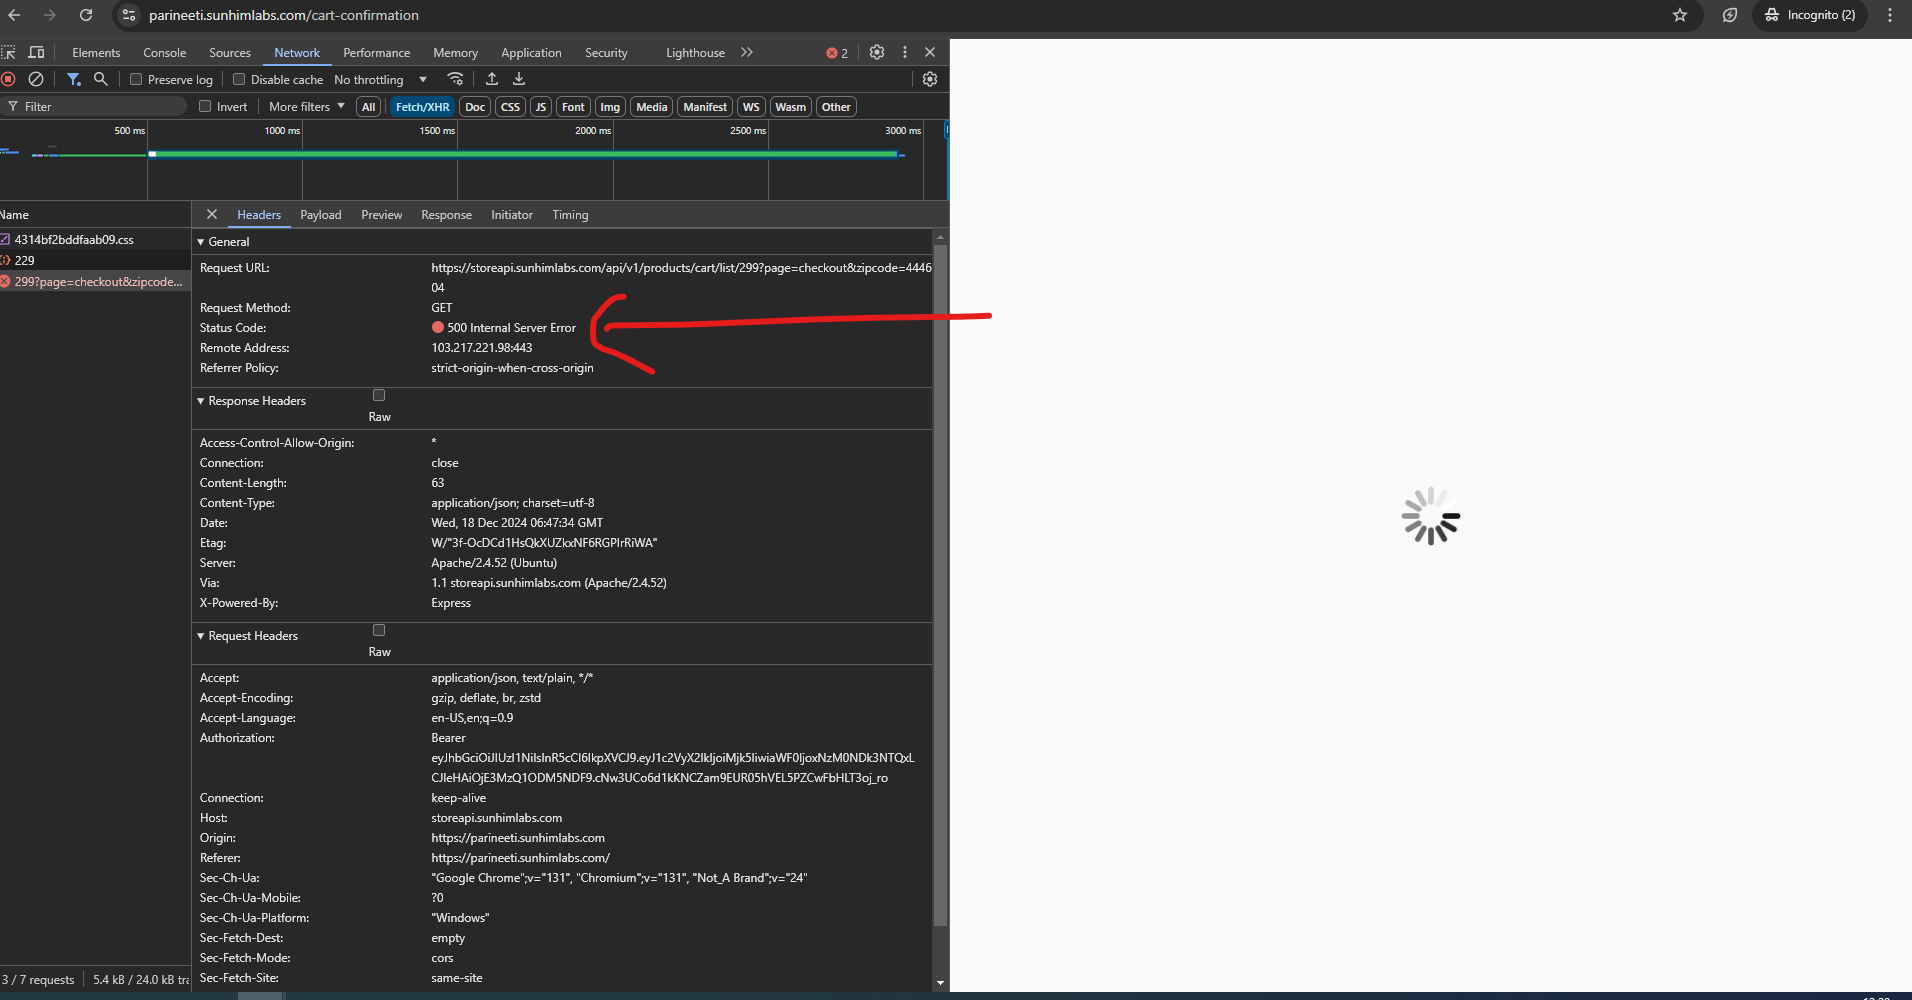Close the DevTools panel
The image size is (1912, 1000).
click(930, 52)
